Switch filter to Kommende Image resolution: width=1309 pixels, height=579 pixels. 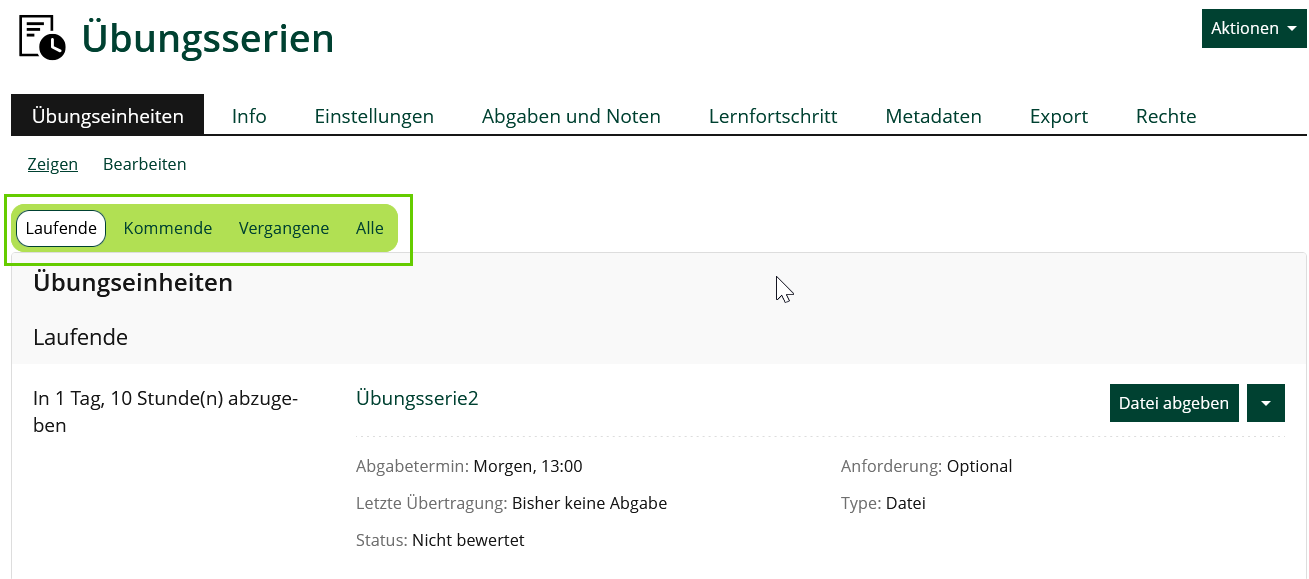[x=167, y=228]
